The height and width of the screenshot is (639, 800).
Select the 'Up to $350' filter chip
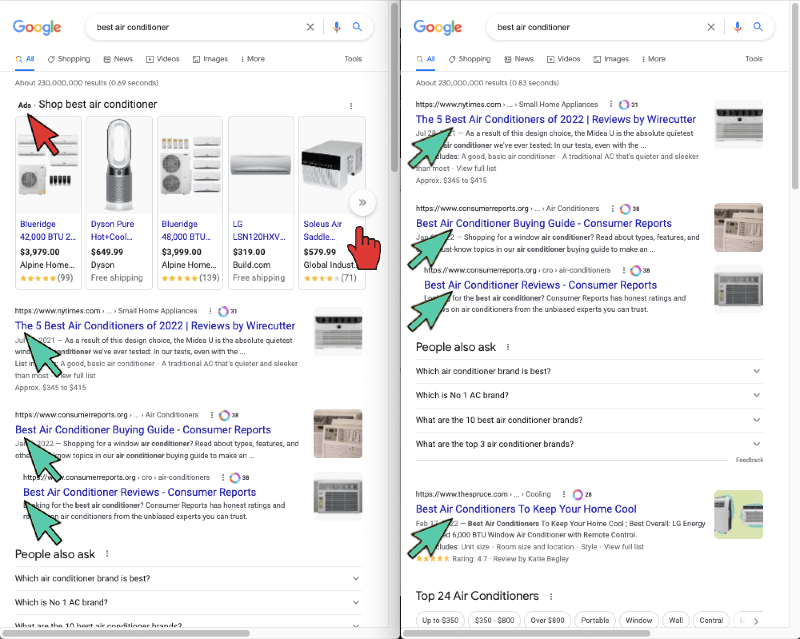440,620
